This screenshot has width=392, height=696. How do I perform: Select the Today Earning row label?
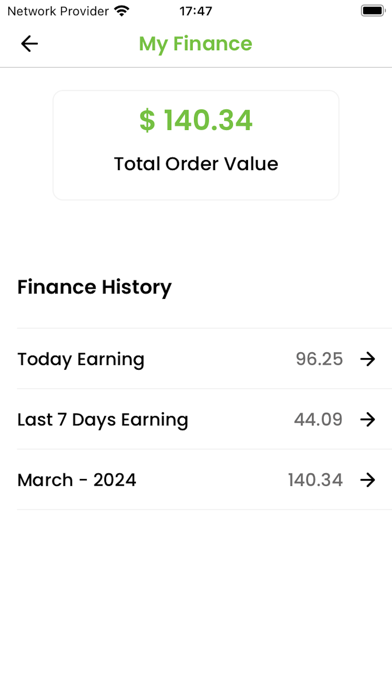[x=81, y=359]
